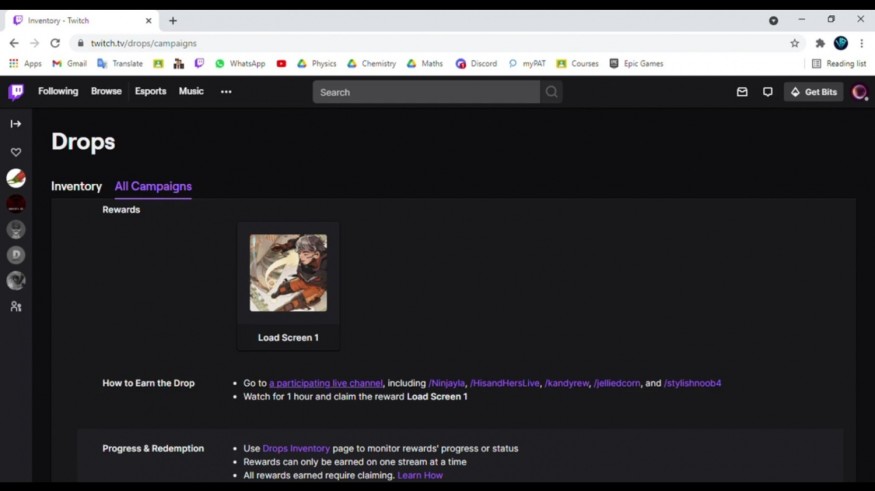Screen dimensions: 875x491
Task: Click the search magnifier button
Action: 551,92
